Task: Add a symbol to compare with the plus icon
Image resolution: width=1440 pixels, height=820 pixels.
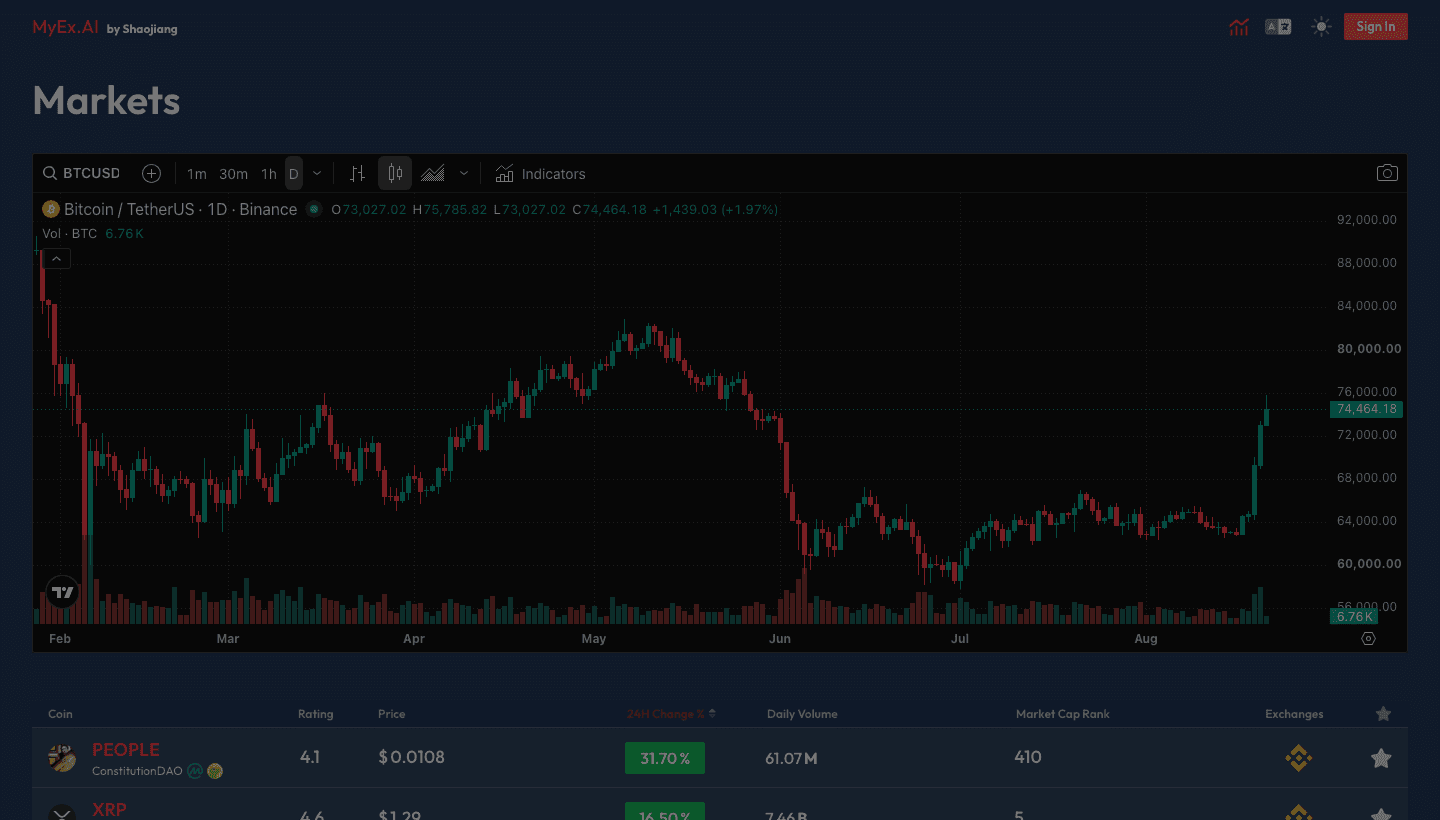Action: pos(151,173)
